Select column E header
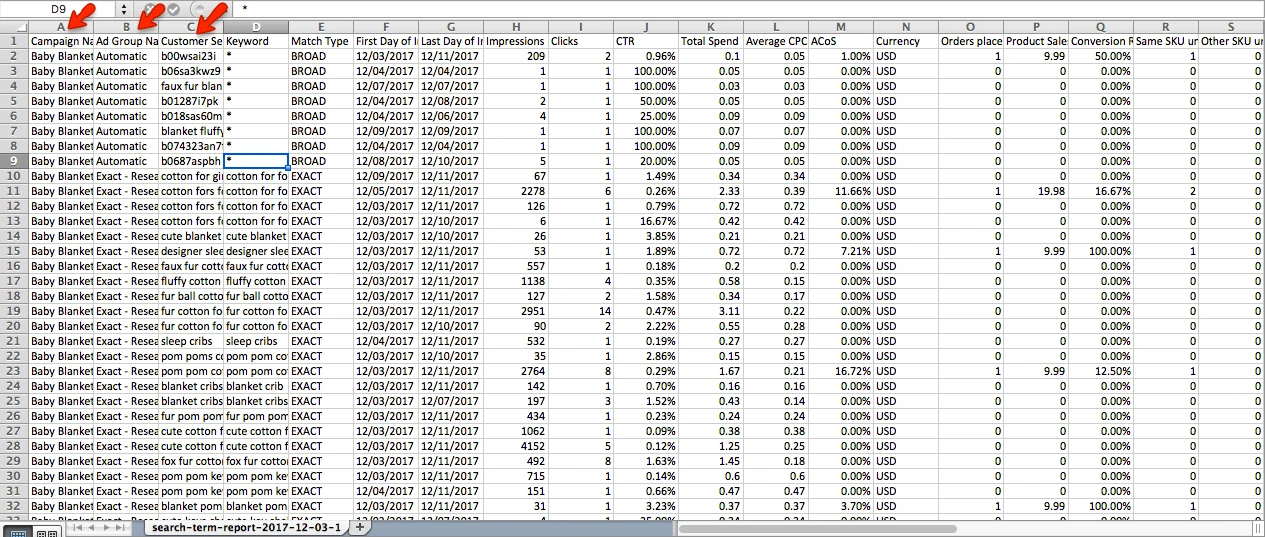 (x=321, y=26)
